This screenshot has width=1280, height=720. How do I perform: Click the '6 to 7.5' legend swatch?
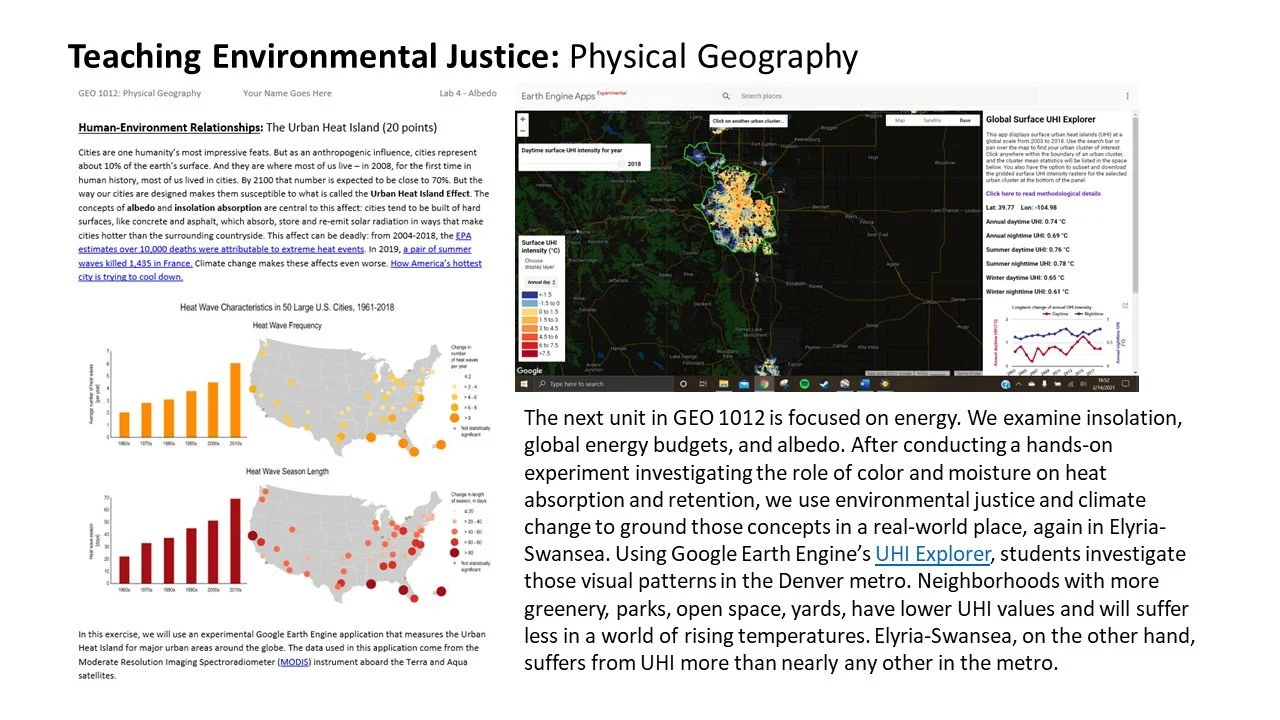coord(530,345)
